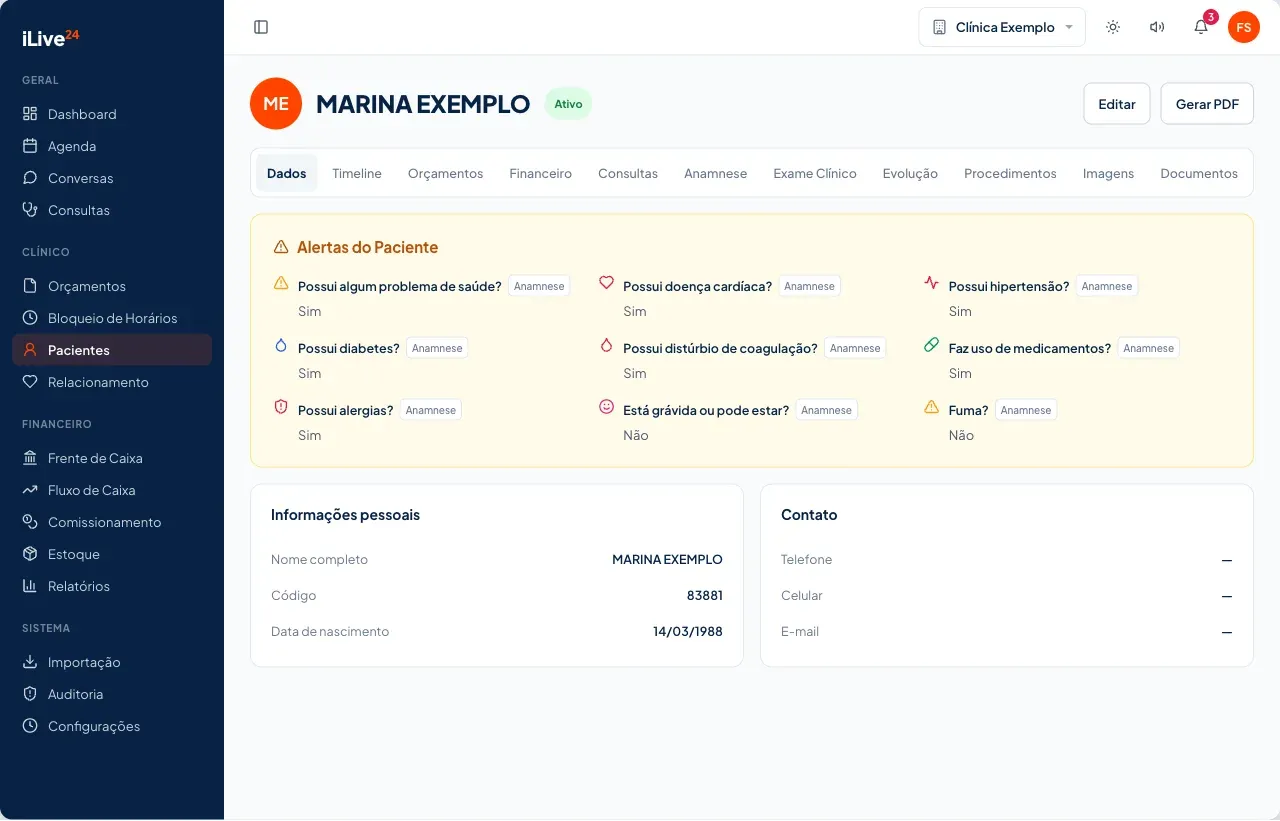
Task: Open Configurações in the sidebar
Action: pos(112,726)
